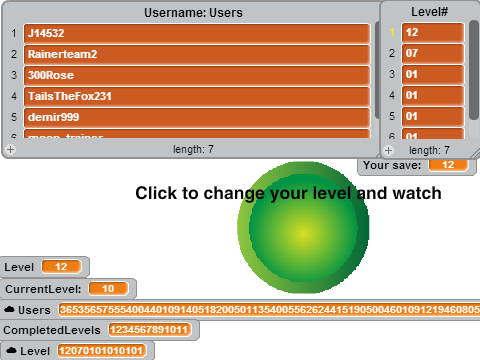Image resolution: width=480 pixels, height=360 pixels.
Task: Click the Level# row 3 value 01
Action: tap(433, 74)
